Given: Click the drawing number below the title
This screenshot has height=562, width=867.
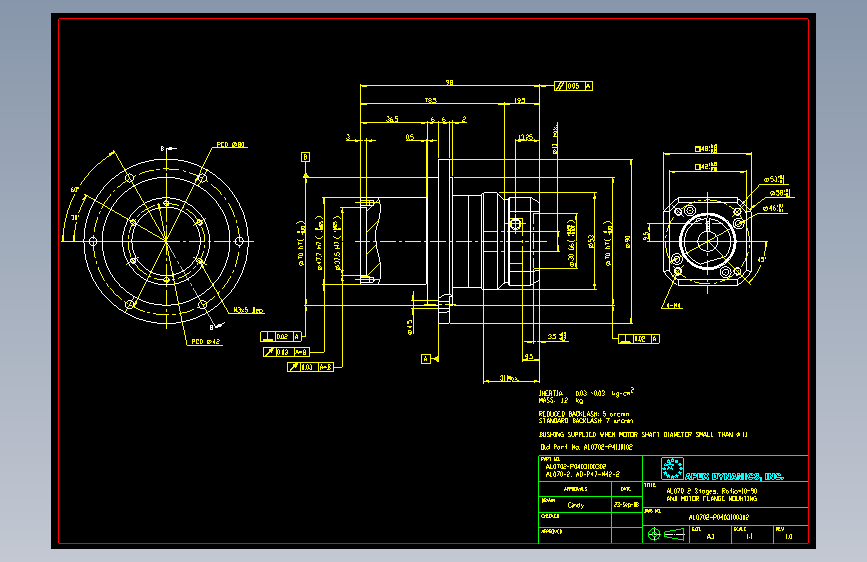Looking at the screenshot, I should (x=719, y=518).
